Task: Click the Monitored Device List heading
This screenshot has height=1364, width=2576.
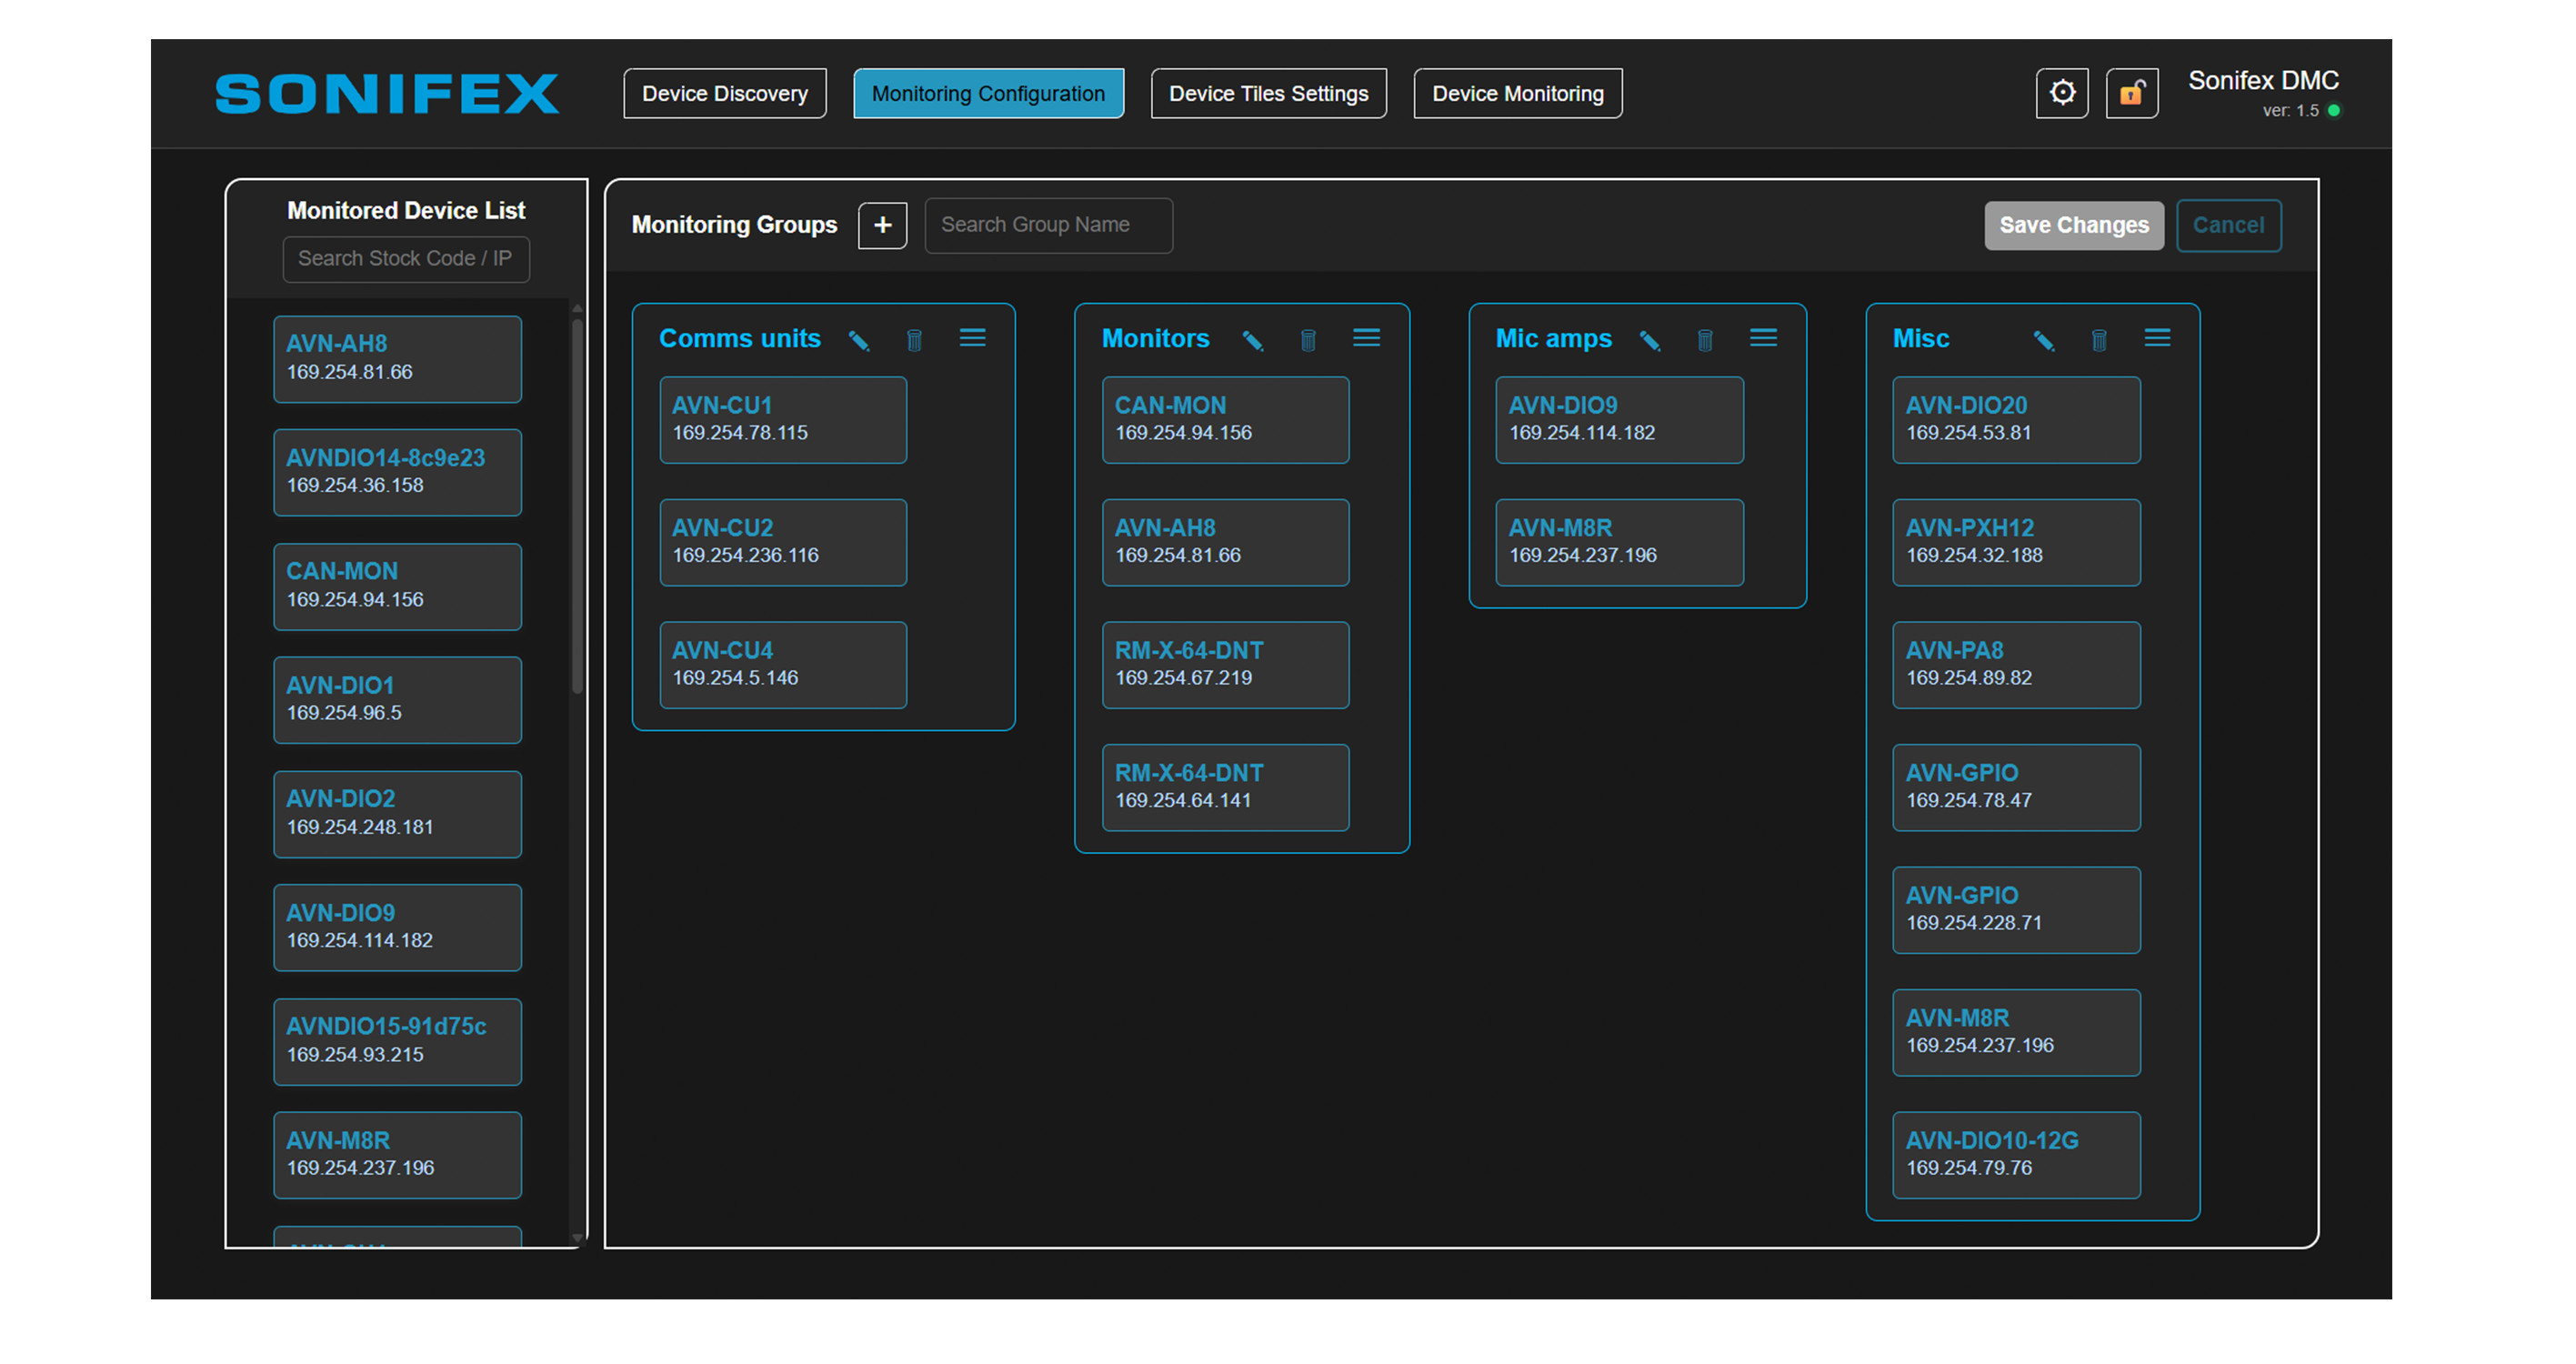Action: [x=406, y=210]
